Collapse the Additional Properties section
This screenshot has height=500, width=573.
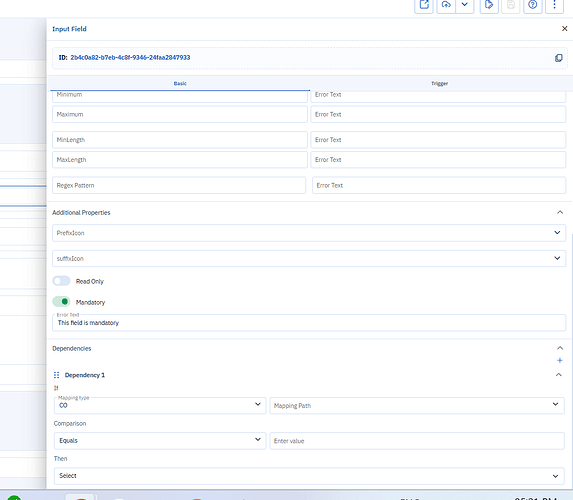[x=559, y=212]
